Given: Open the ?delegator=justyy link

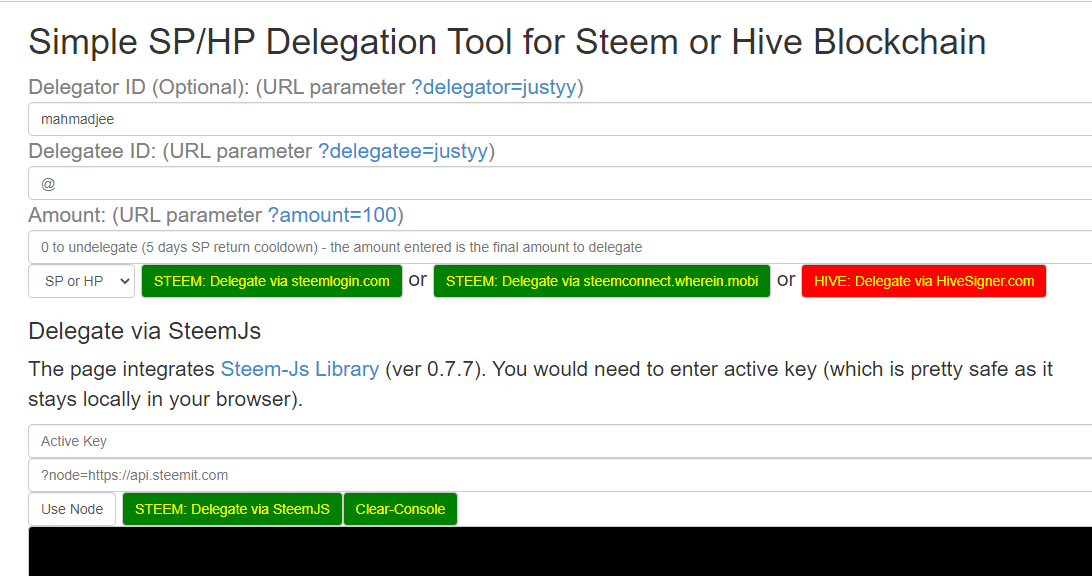Looking at the screenshot, I should point(494,87).
